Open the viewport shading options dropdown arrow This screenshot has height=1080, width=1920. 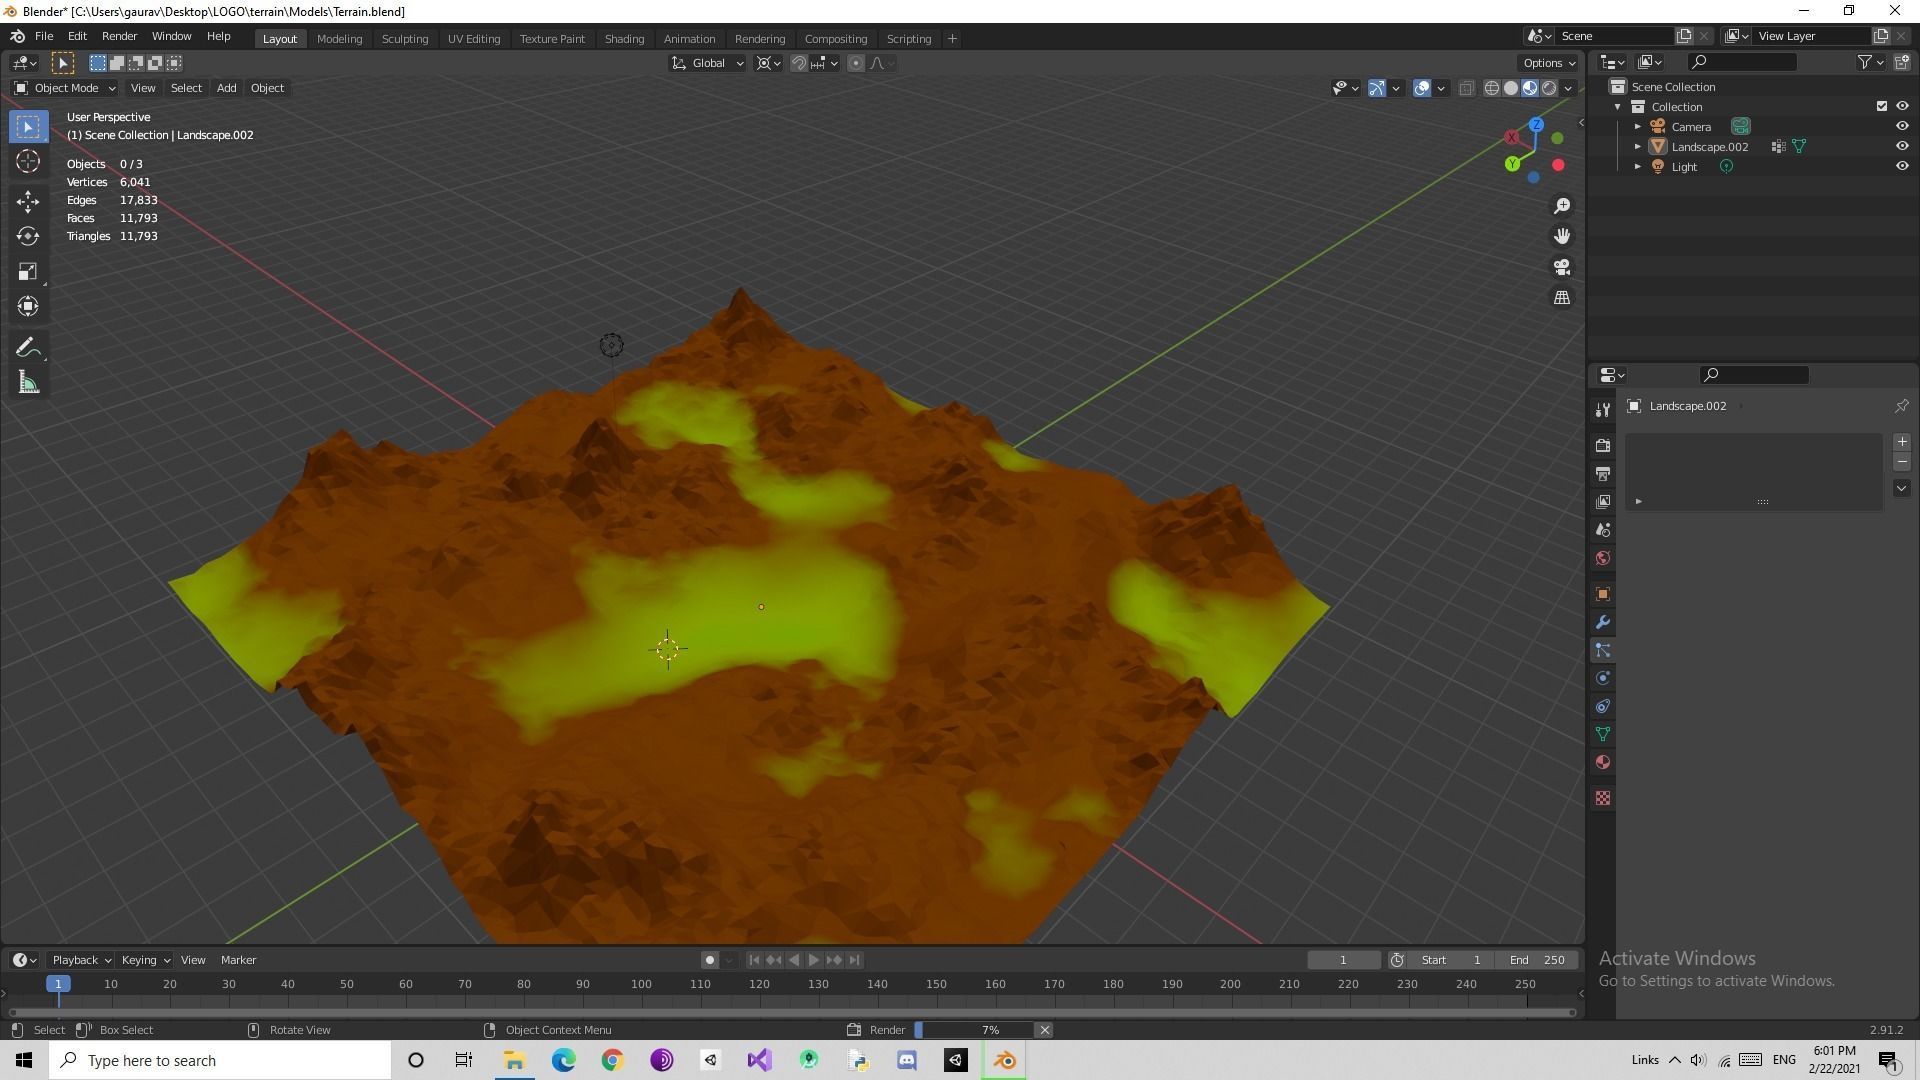click(1568, 88)
